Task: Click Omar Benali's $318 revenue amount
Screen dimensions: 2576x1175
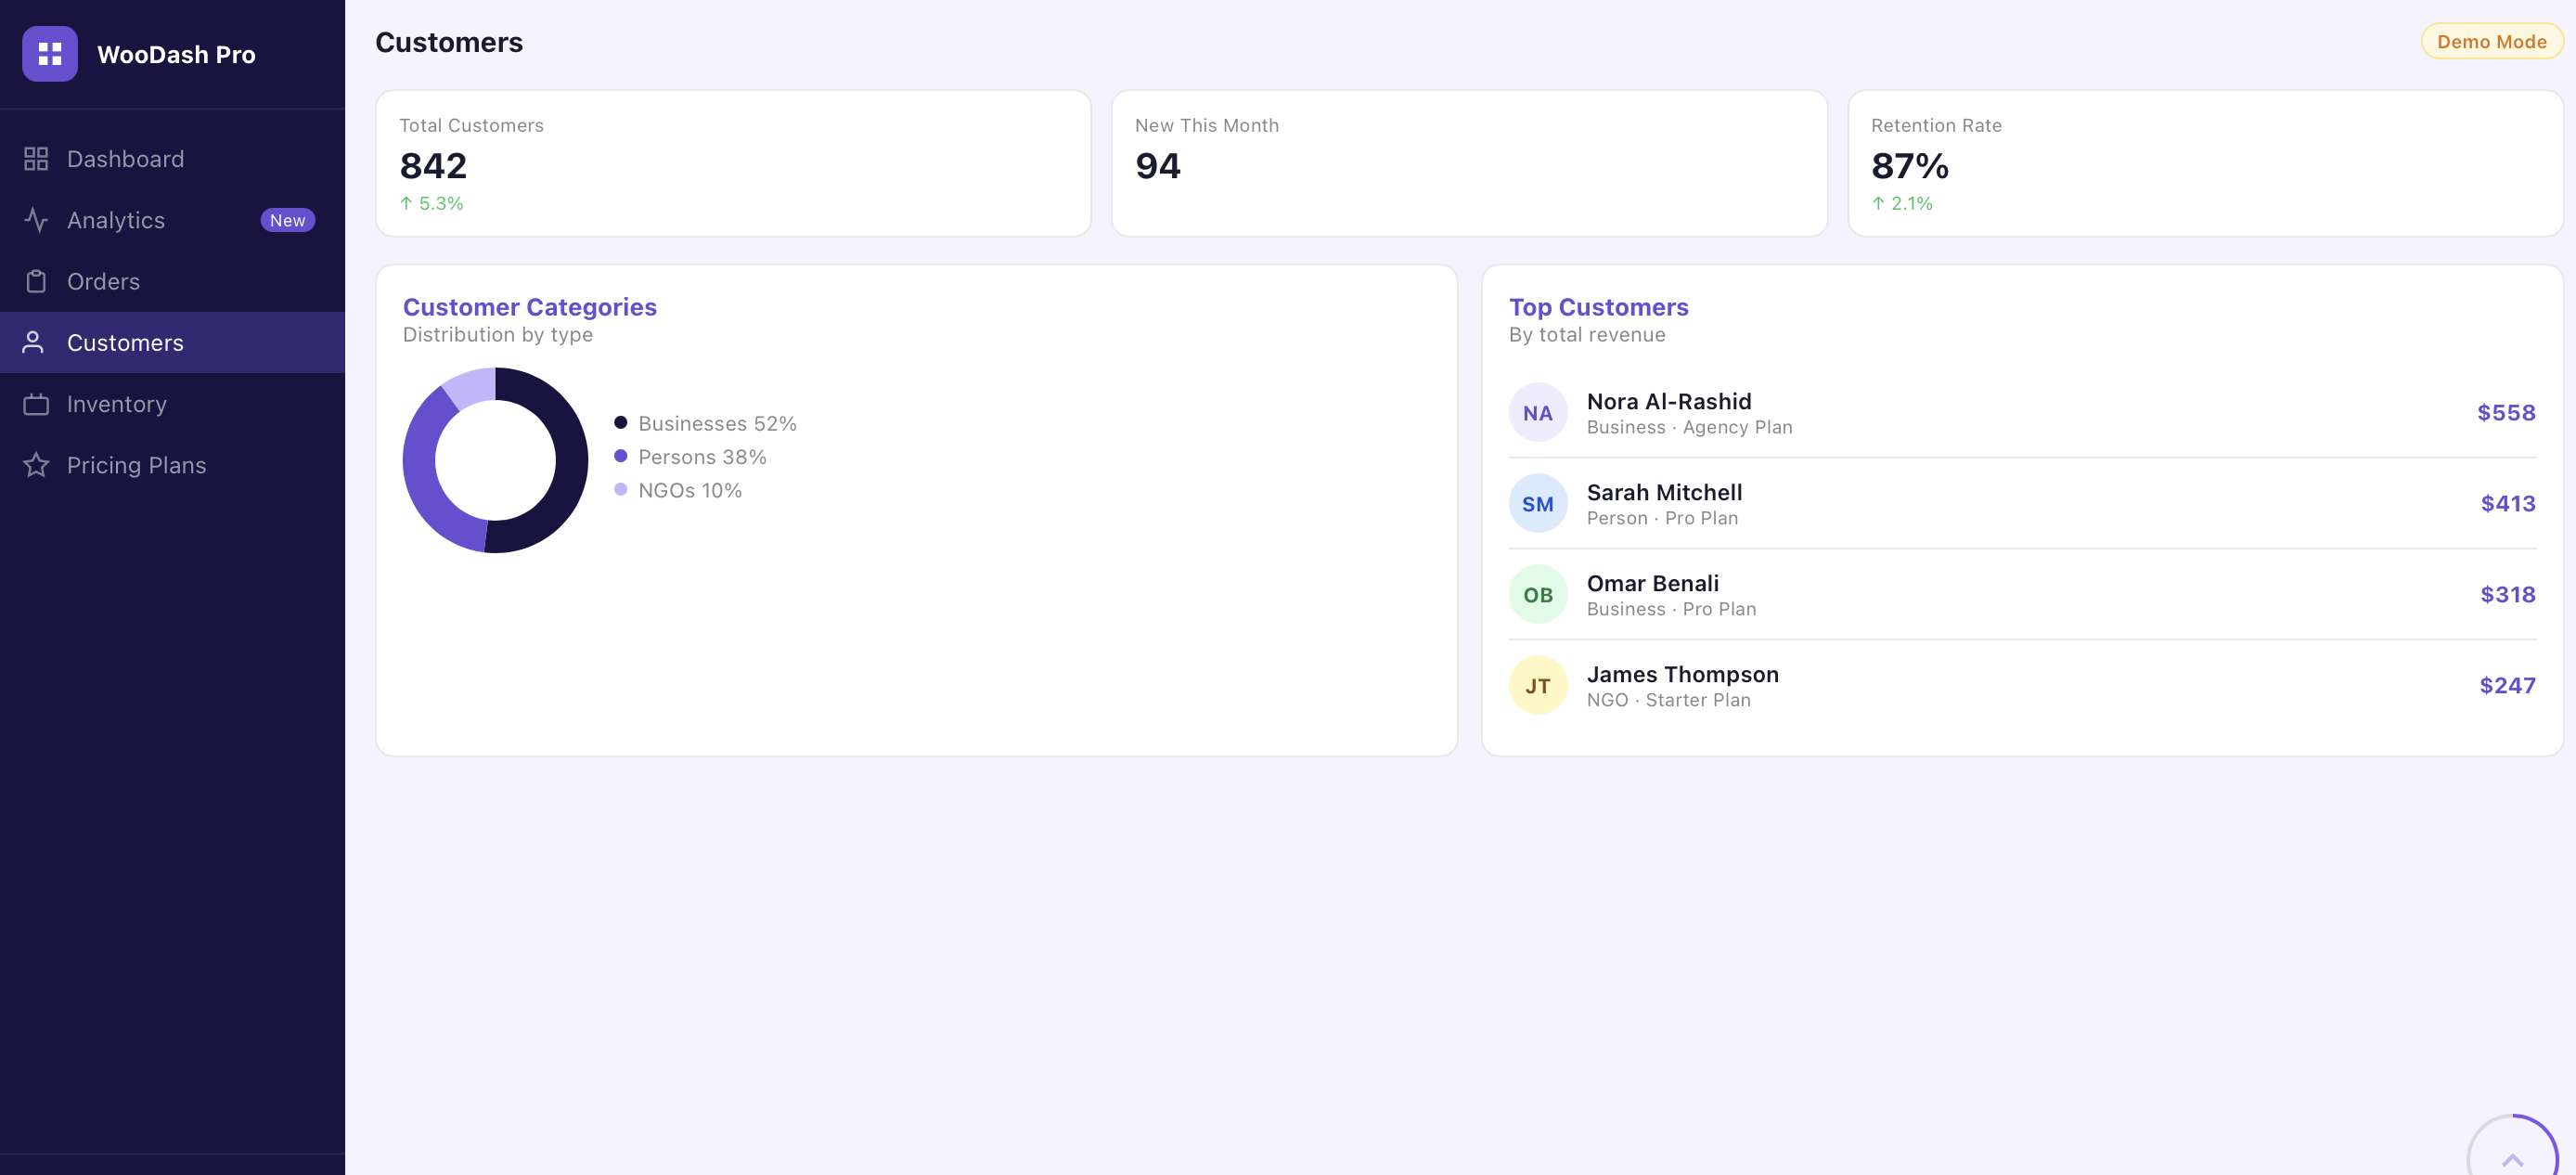Action: coord(2508,594)
